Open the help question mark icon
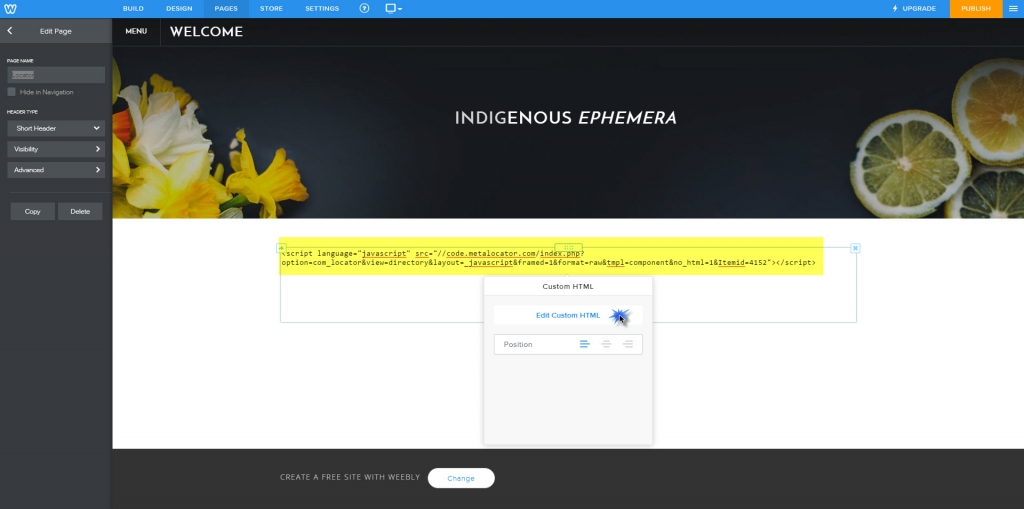Viewport: 1024px width, 509px height. point(364,8)
